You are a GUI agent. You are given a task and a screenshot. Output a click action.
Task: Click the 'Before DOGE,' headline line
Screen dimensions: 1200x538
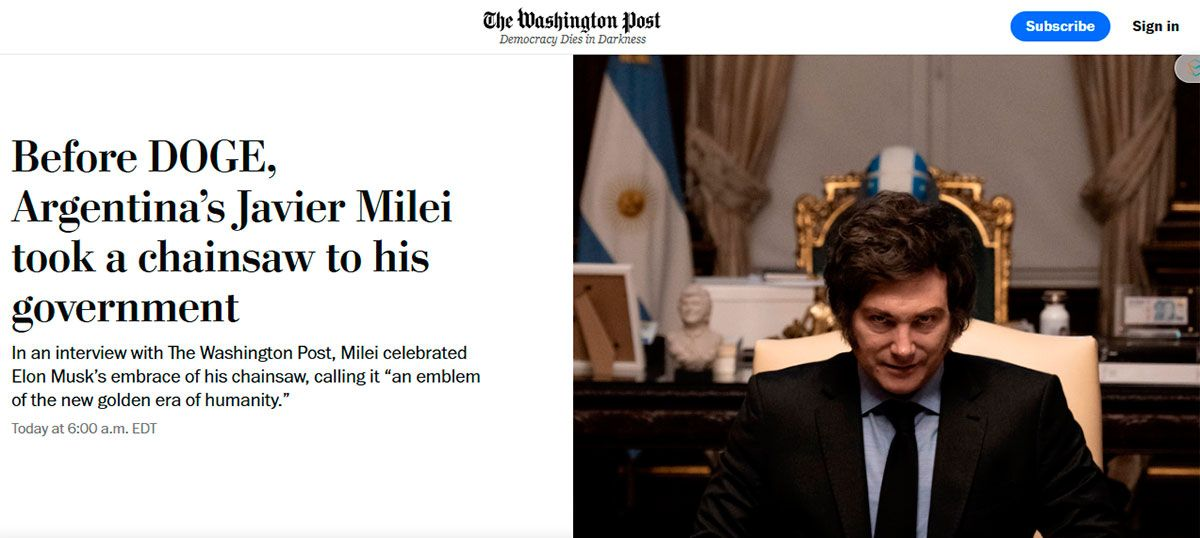pos(143,158)
